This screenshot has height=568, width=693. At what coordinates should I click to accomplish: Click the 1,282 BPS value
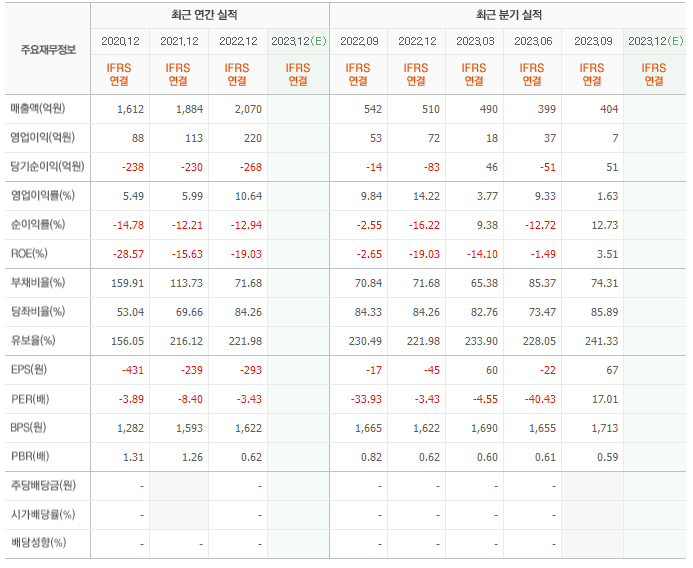click(x=130, y=428)
